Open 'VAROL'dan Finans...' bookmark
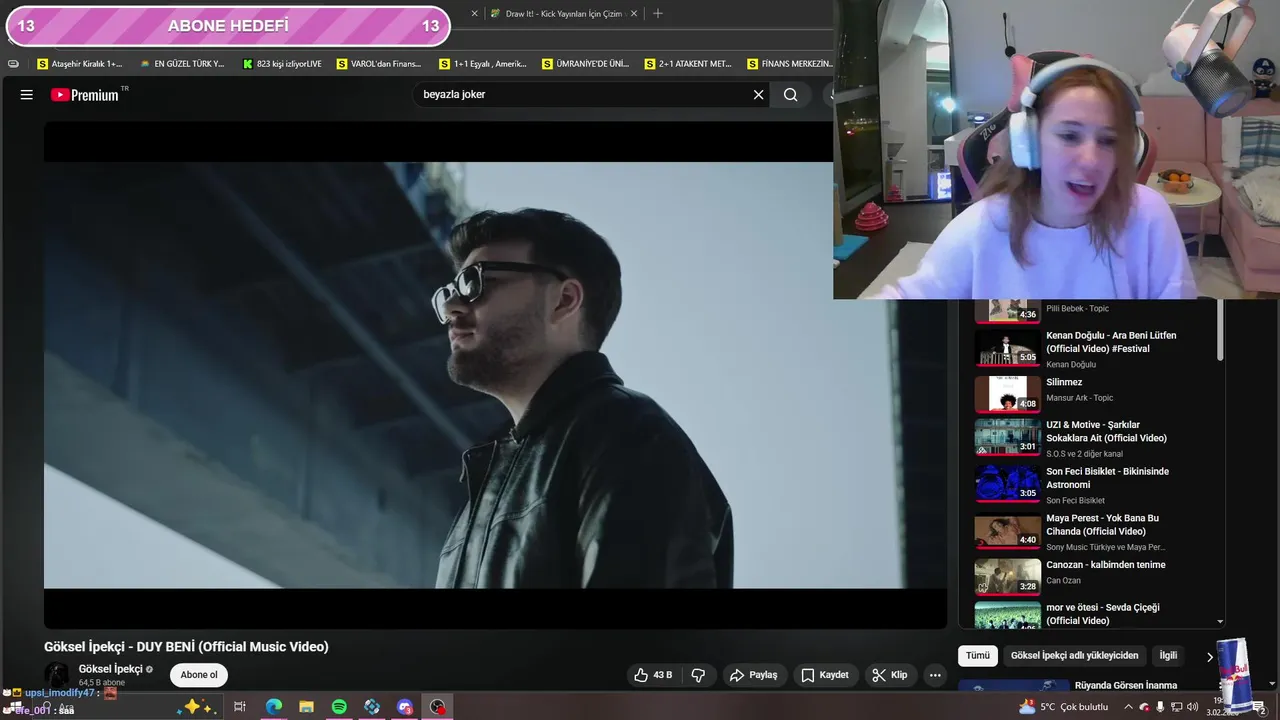 point(379,64)
